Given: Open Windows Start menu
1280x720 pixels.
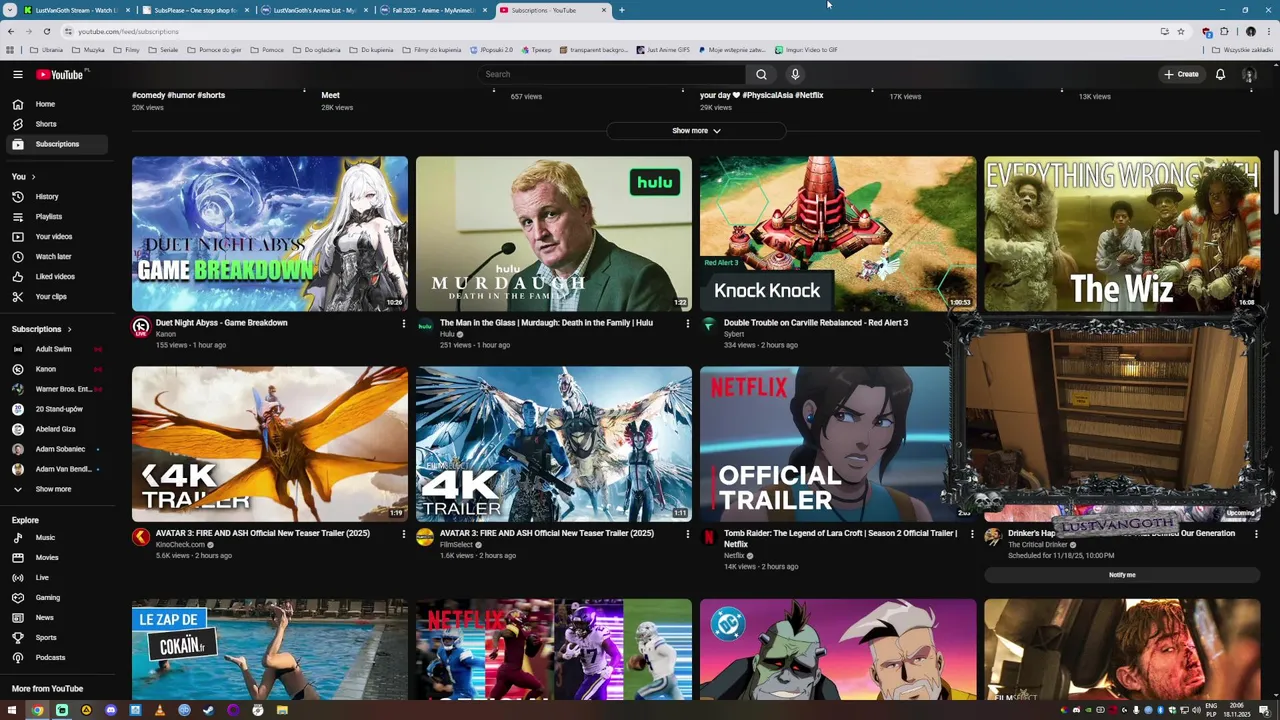Looking at the screenshot, I should [x=12, y=710].
